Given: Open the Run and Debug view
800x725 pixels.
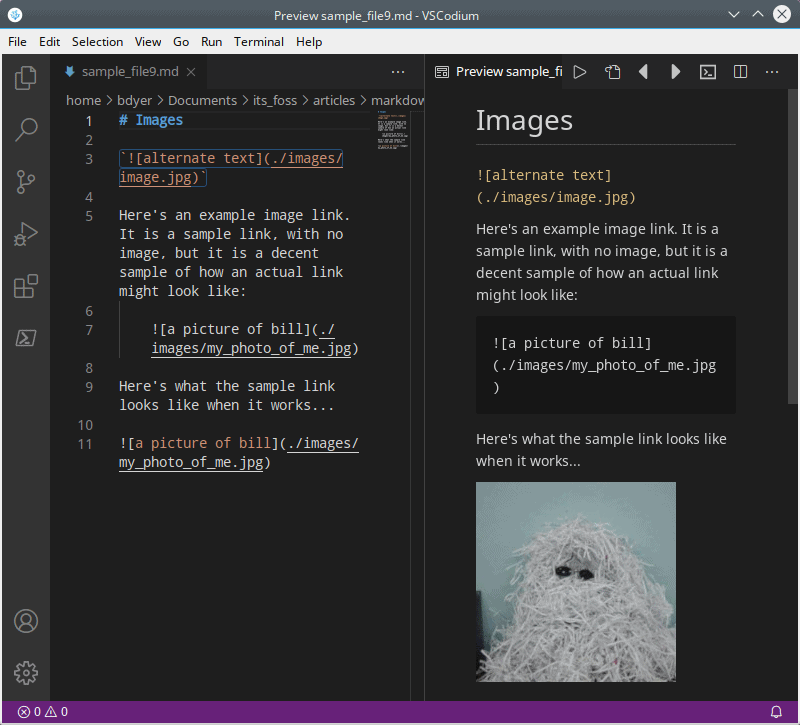Looking at the screenshot, I should point(26,235).
